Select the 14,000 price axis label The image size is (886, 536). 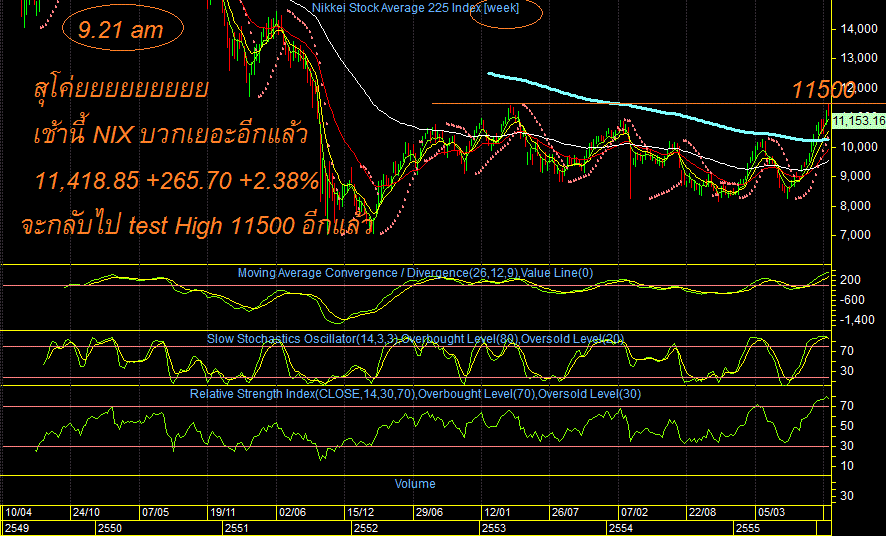point(859,29)
